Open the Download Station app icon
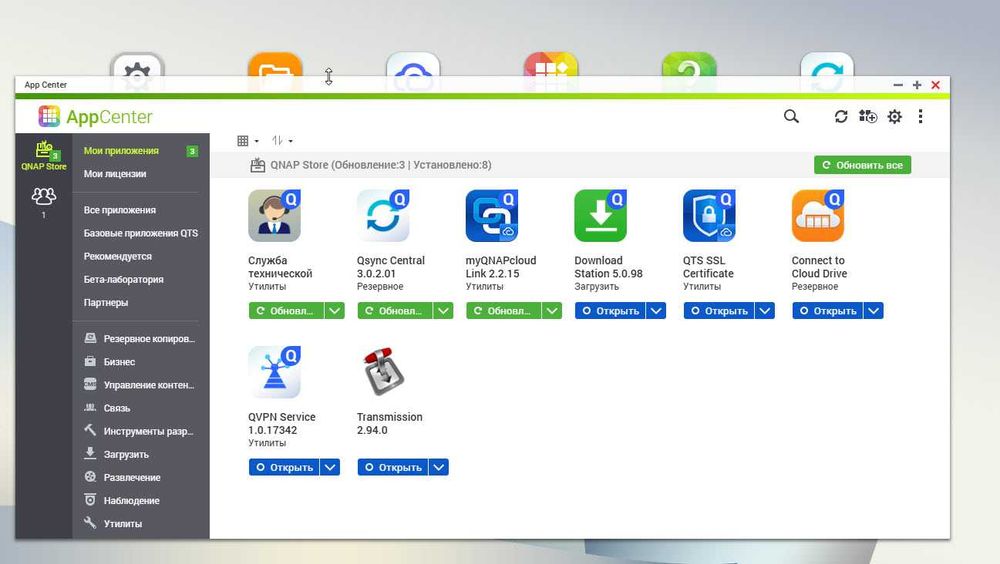This screenshot has width=1000, height=564. pyautogui.click(x=600, y=216)
